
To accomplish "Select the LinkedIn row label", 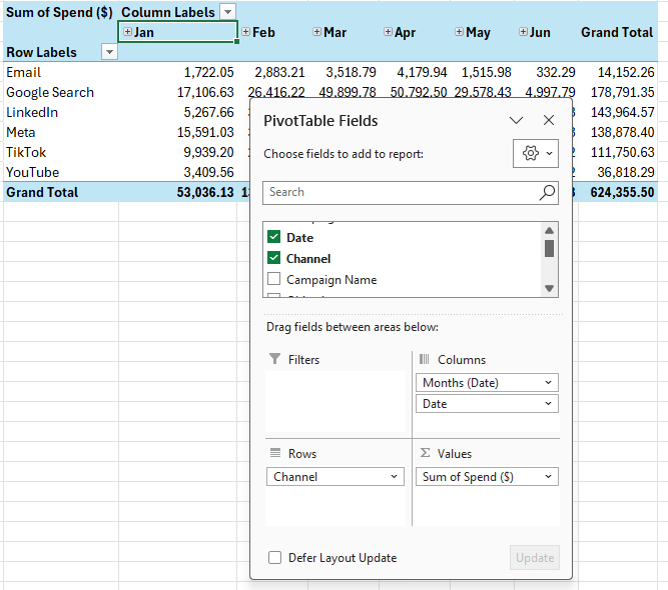I will [32, 112].
